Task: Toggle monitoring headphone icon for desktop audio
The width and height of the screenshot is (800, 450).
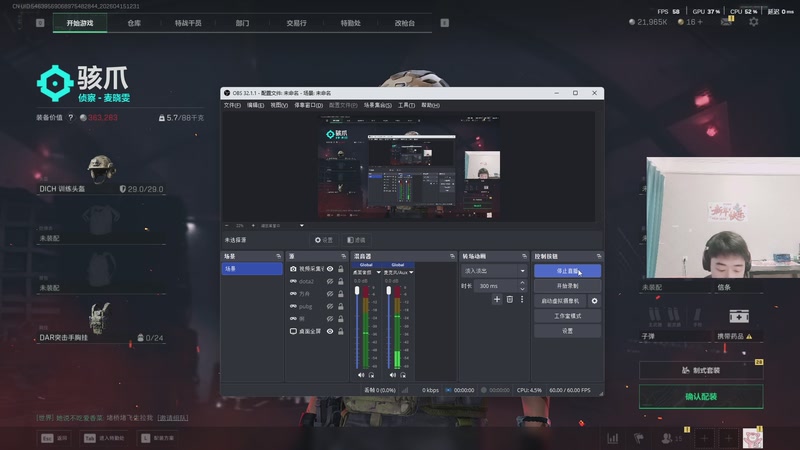Action: pos(371,375)
